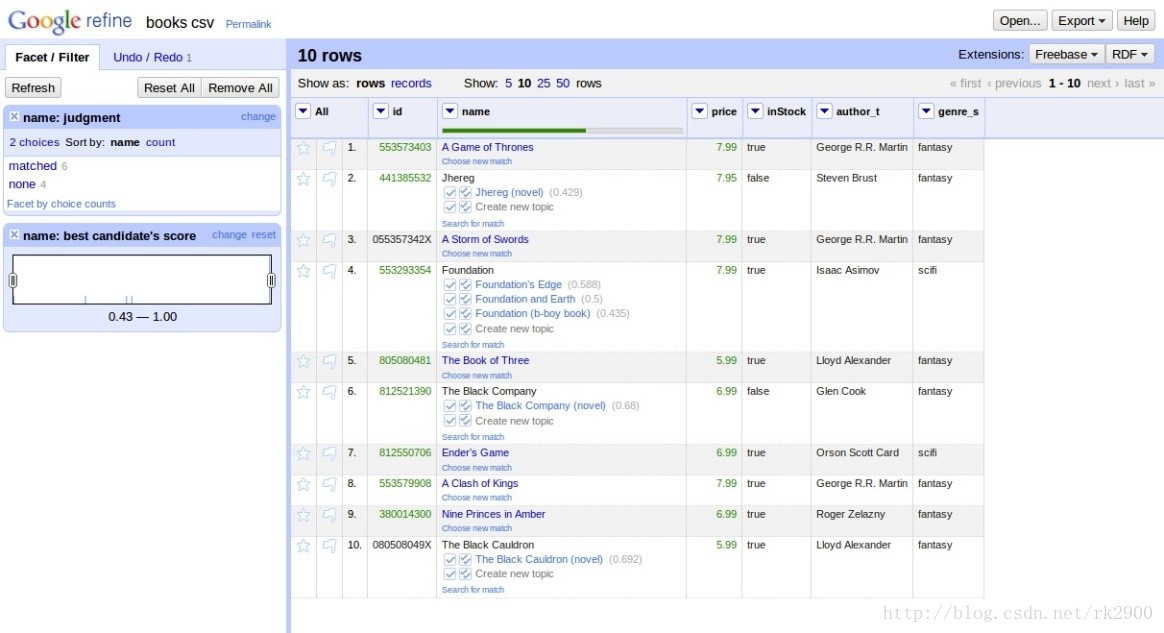The width and height of the screenshot is (1164, 633).
Task: Match this cell to Foundation's Edge
Action: (x=450, y=285)
